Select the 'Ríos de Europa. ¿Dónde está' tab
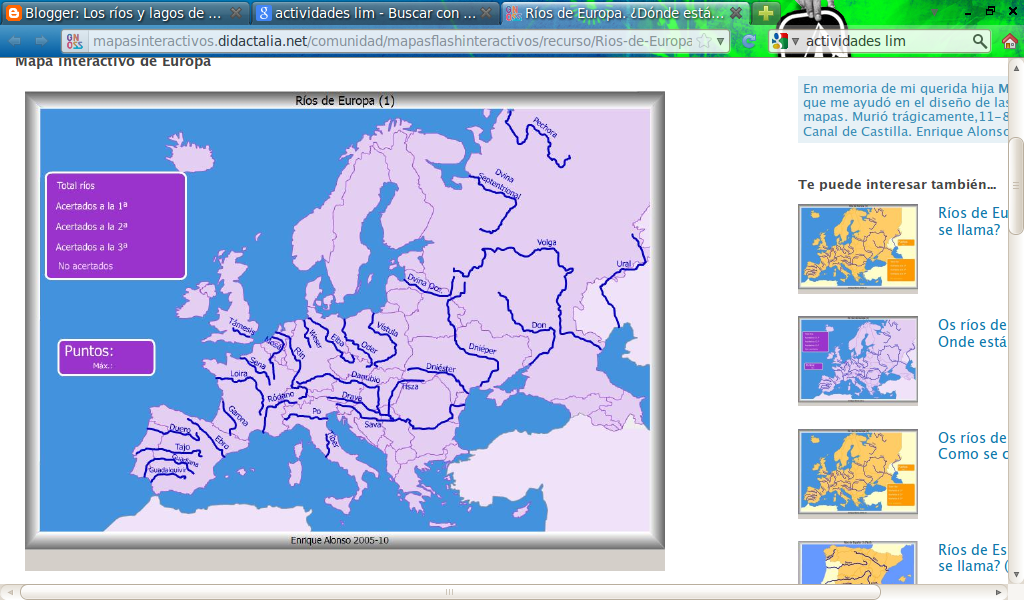The height and width of the screenshot is (600, 1024). 624,12
